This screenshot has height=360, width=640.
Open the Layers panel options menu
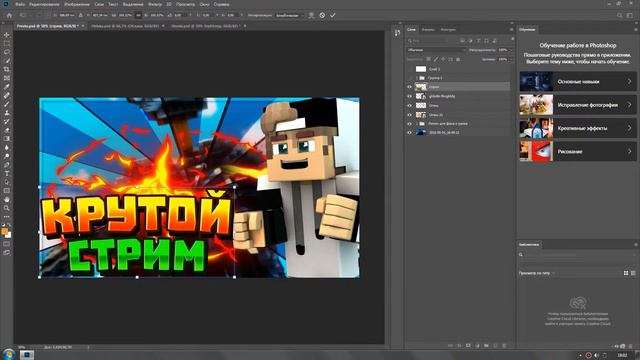[x=511, y=29]
